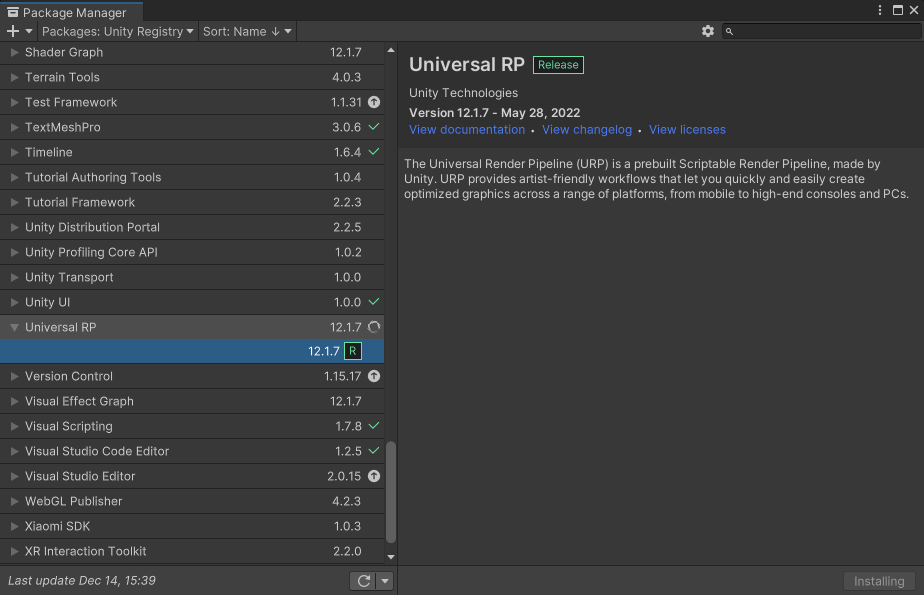Click the refresh package list icon
This screenshot has width=924, height=595.
[x=362, y=581]
